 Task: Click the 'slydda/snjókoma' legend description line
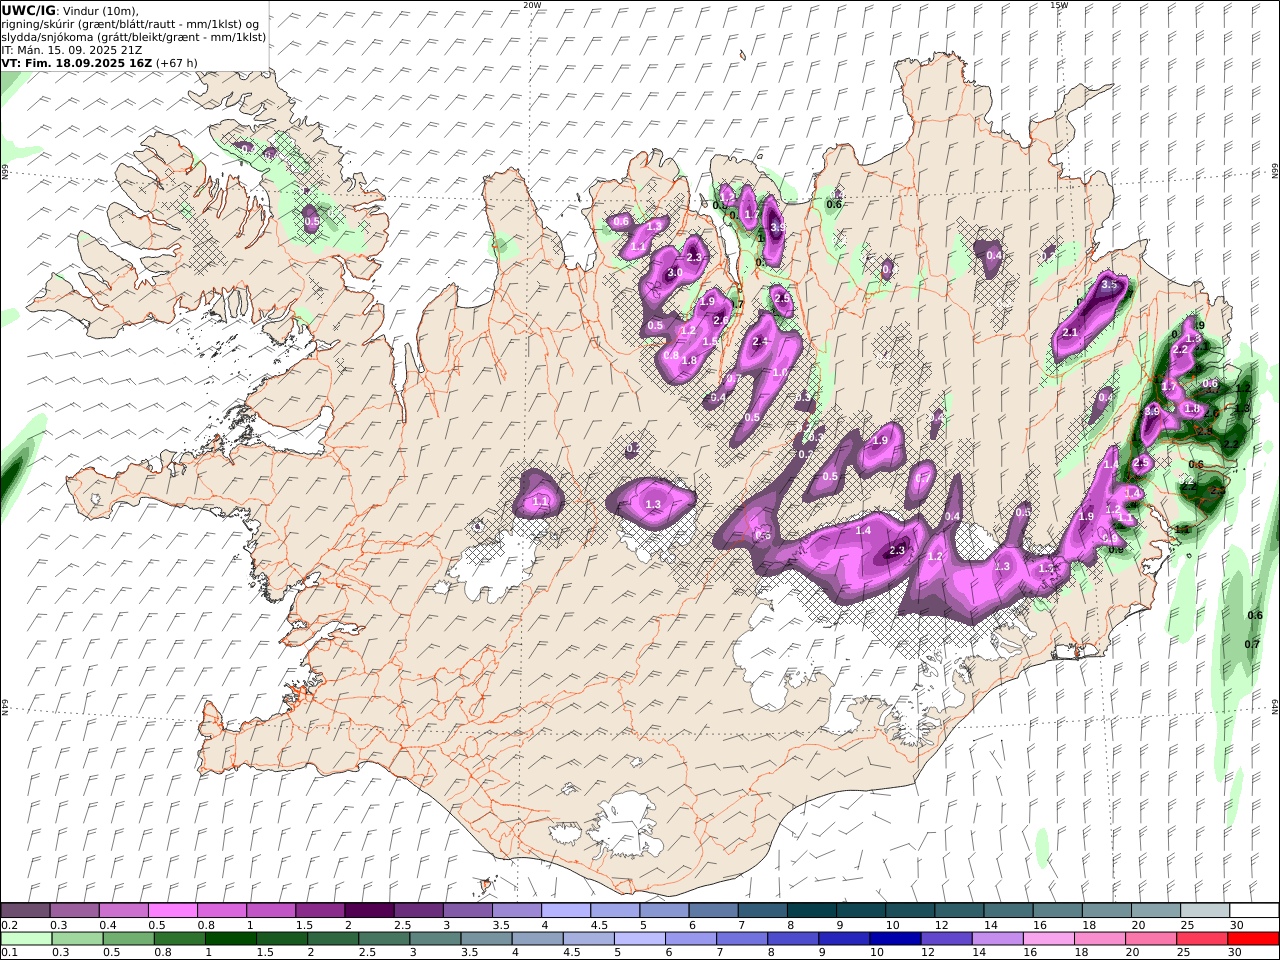[x=134, y=36]
